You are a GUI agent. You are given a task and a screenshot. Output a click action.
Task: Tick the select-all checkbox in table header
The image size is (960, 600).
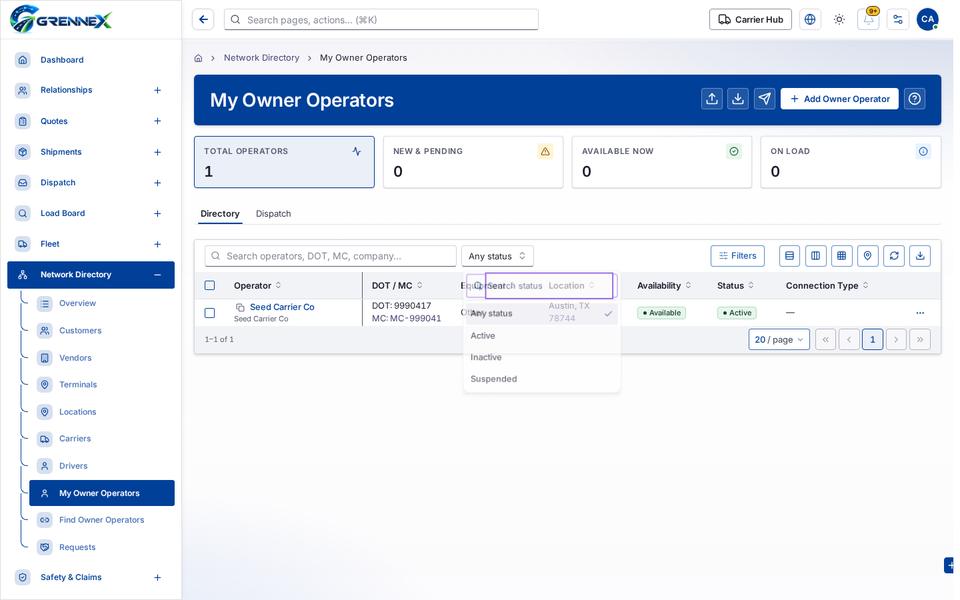click(x=210, y=285)
